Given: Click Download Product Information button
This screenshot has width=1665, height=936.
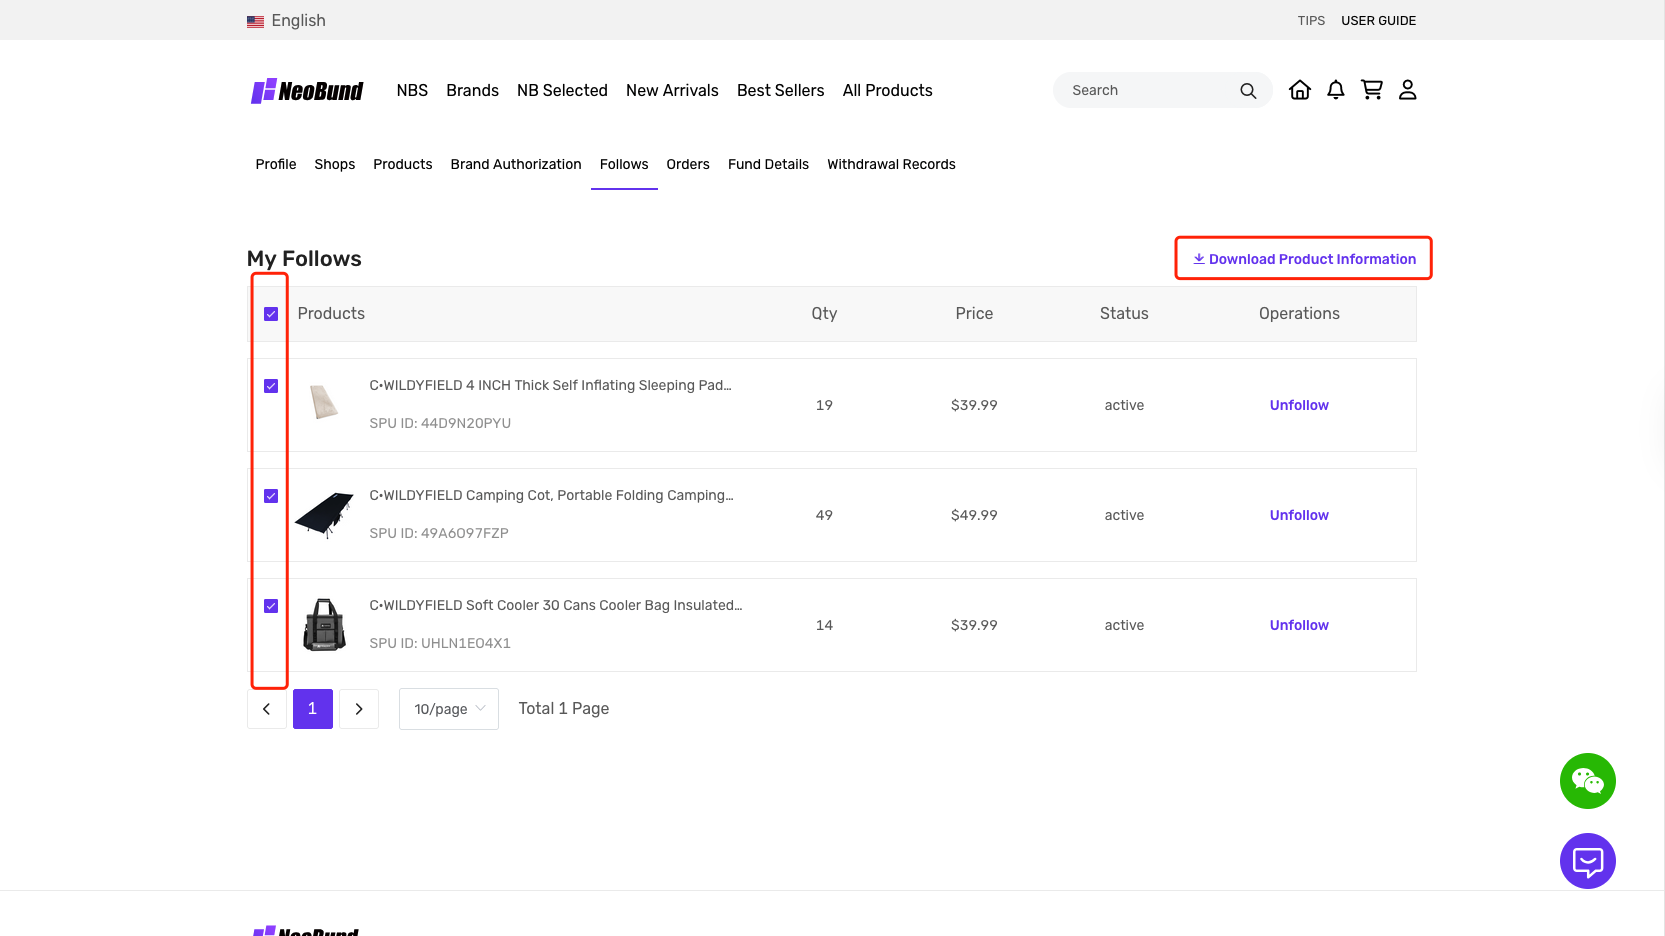Looking at the screenshot, I should (1304, 259).
